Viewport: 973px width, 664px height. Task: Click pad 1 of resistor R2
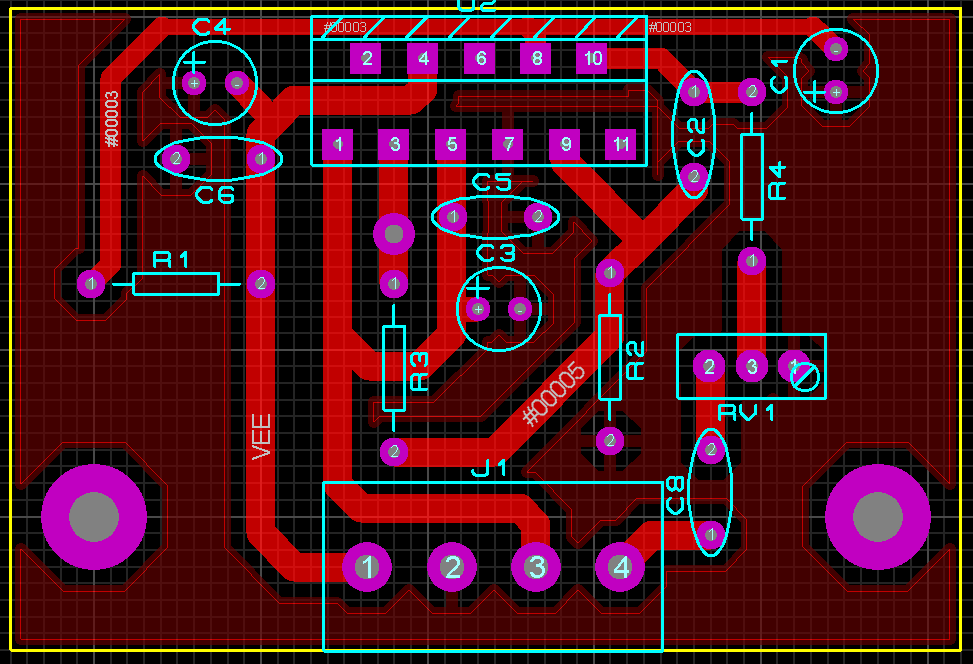[x=610, y=272]
